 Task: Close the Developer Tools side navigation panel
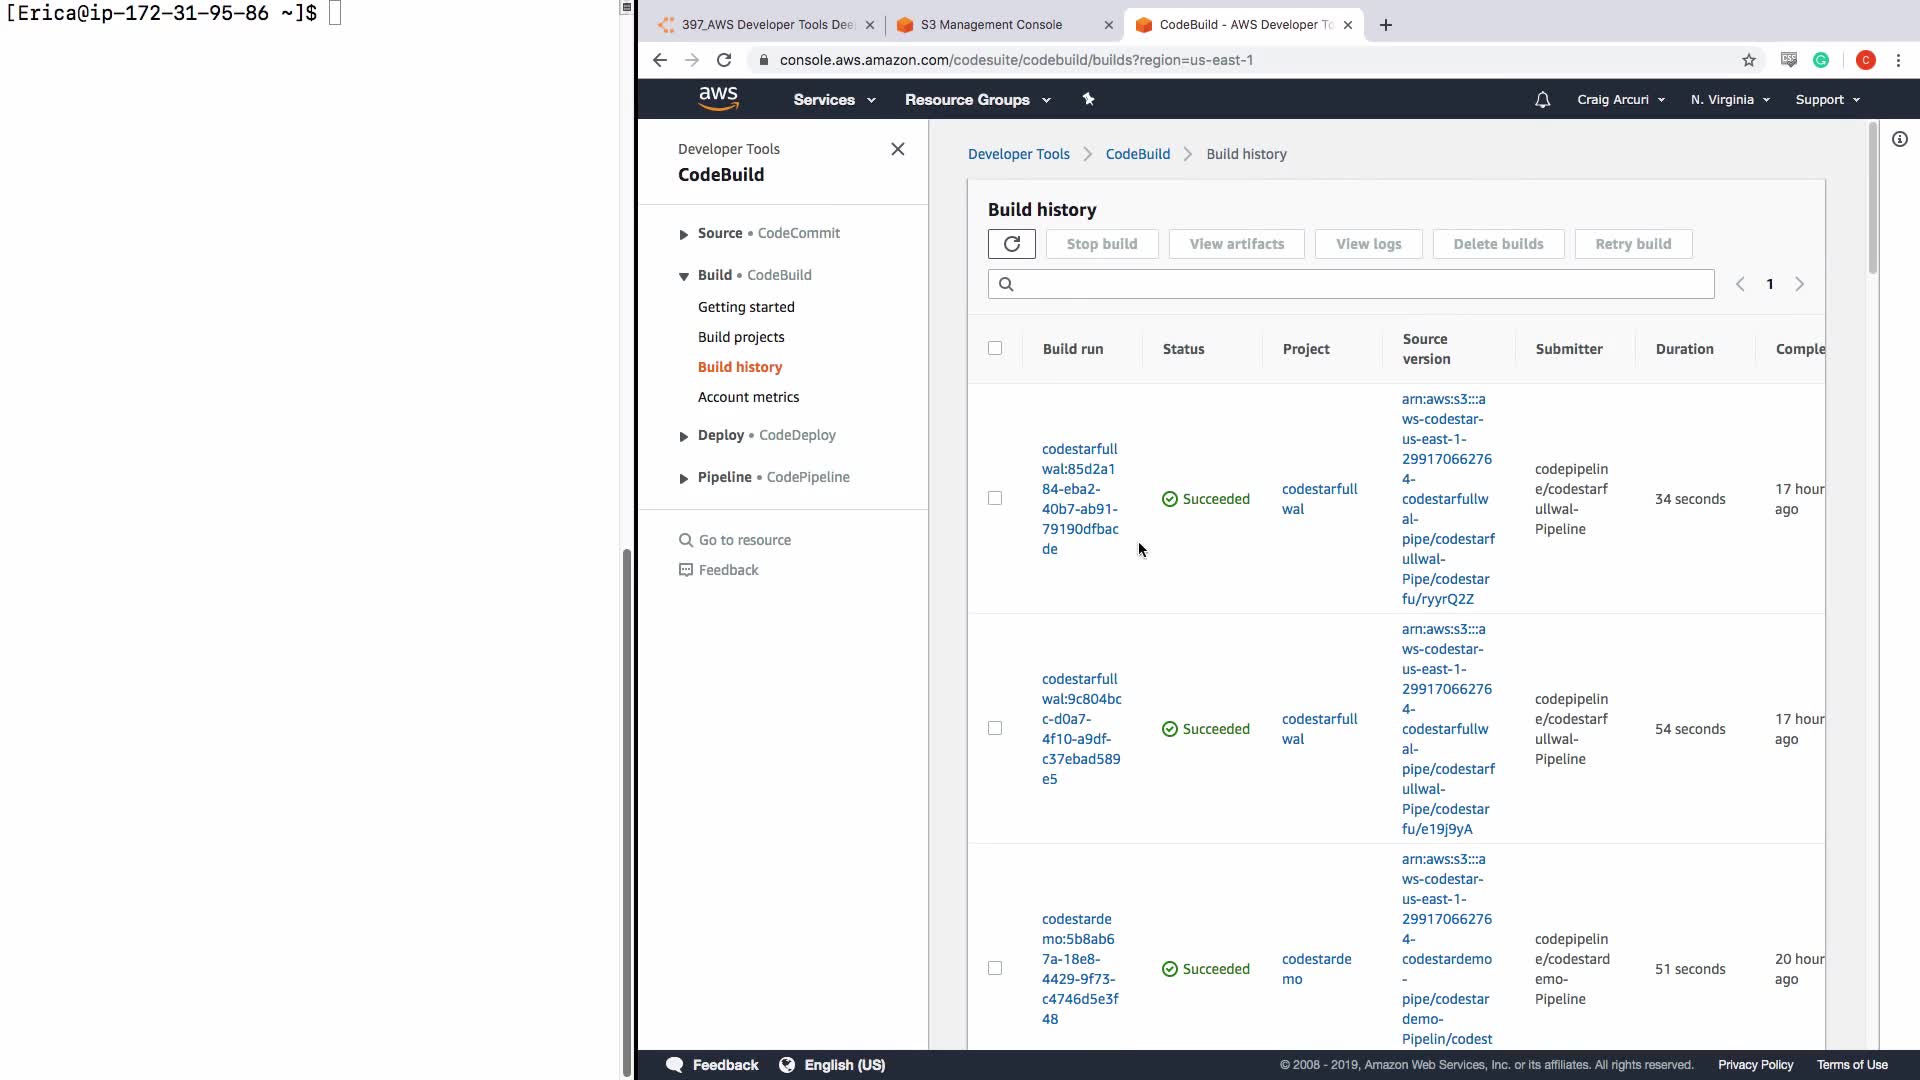pos(897,149)
